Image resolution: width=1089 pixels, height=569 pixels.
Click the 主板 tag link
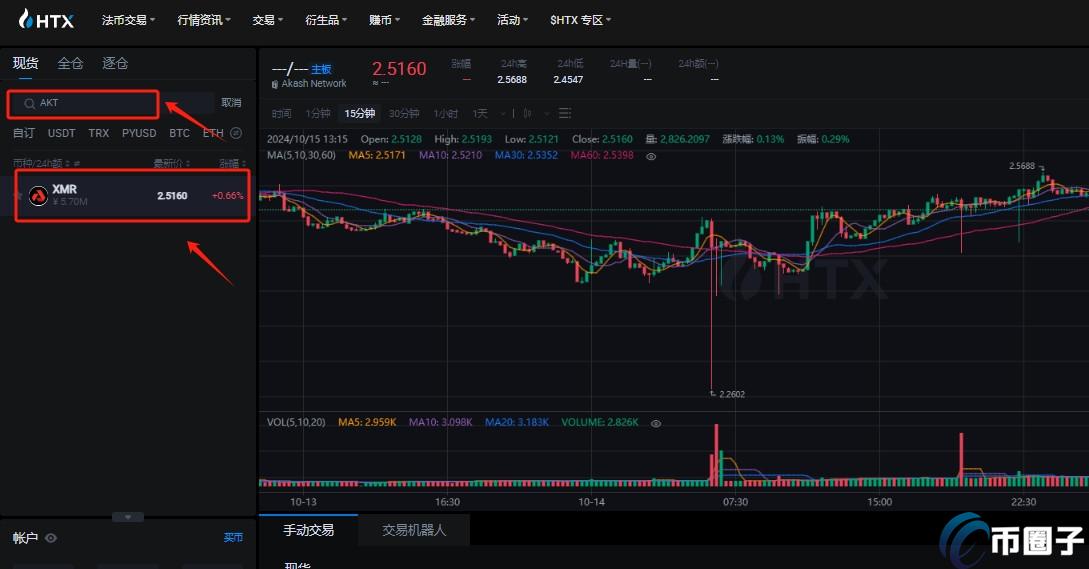click(x=321, y=69)
